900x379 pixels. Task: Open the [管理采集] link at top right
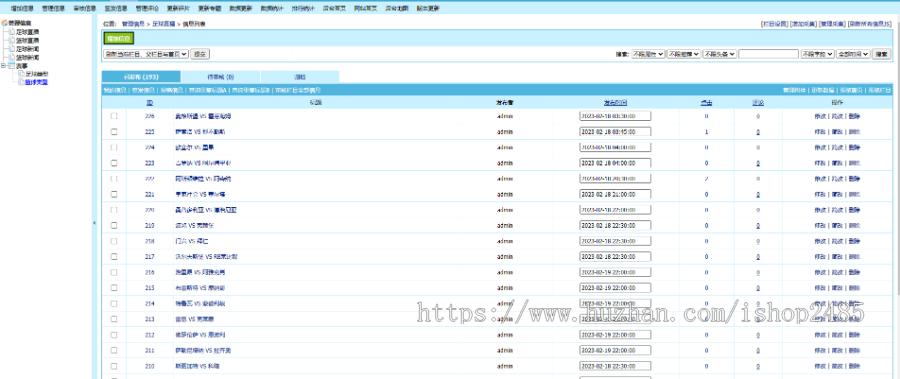832,24
